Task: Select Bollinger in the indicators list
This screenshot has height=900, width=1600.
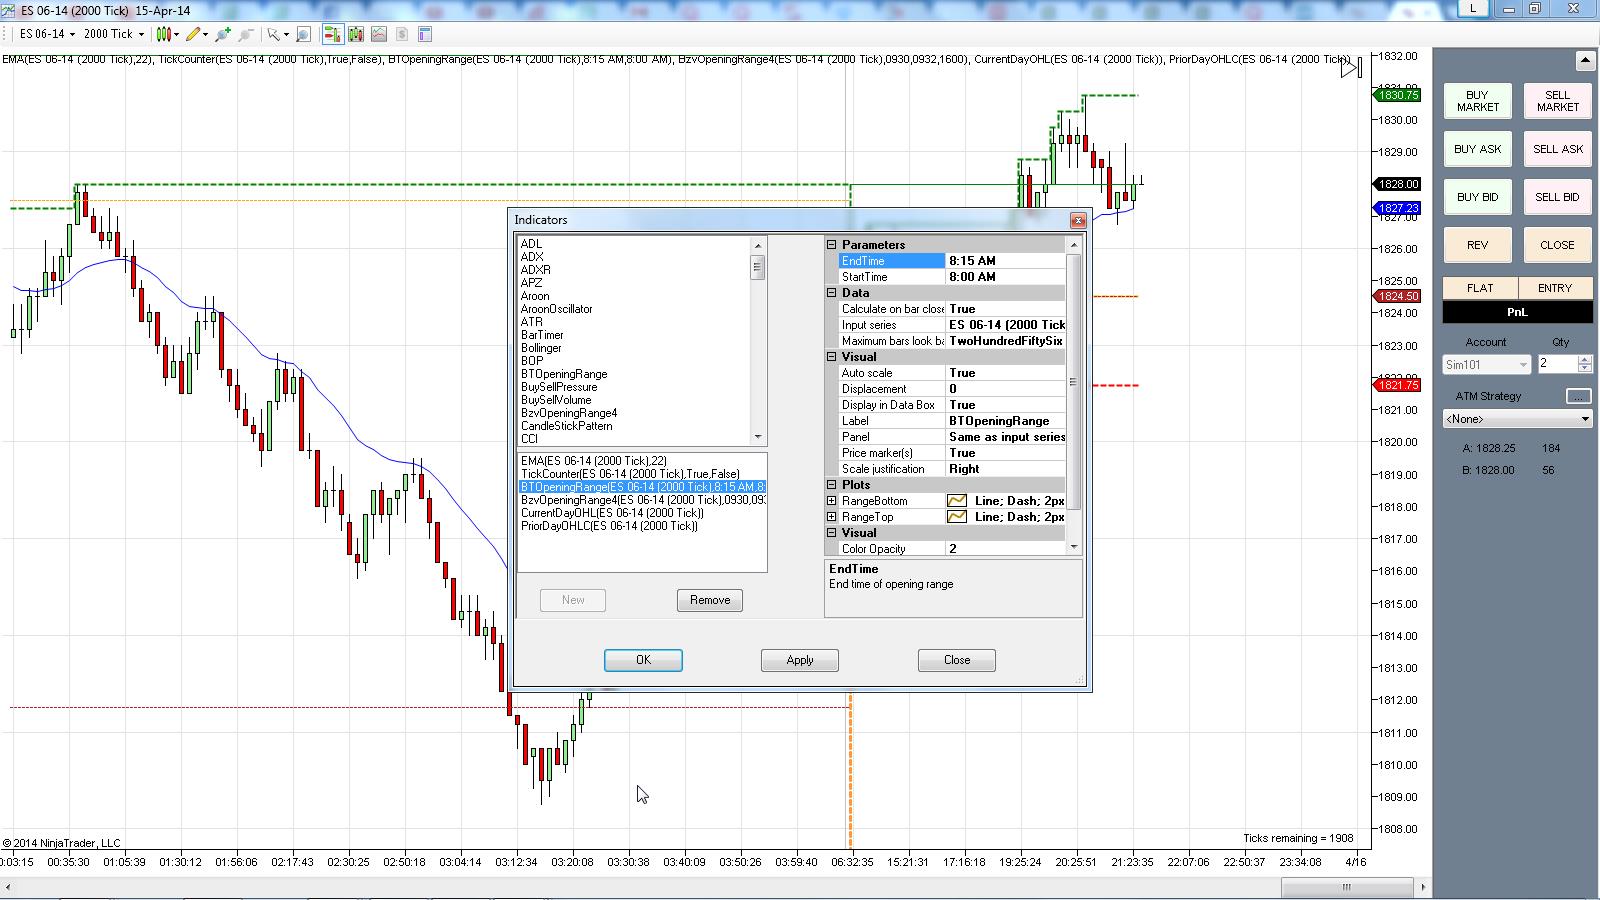Action: (541, 348)
